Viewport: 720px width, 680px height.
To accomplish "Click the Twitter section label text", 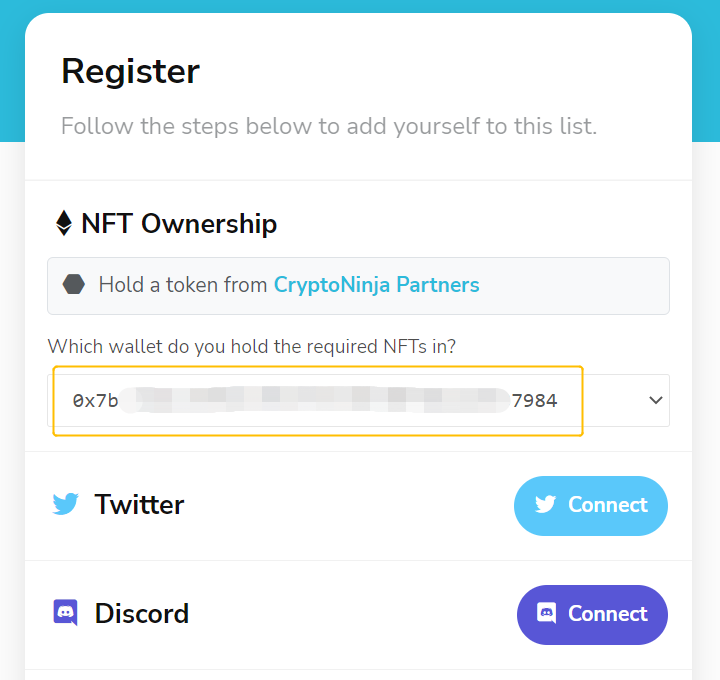I will point(139,504).
